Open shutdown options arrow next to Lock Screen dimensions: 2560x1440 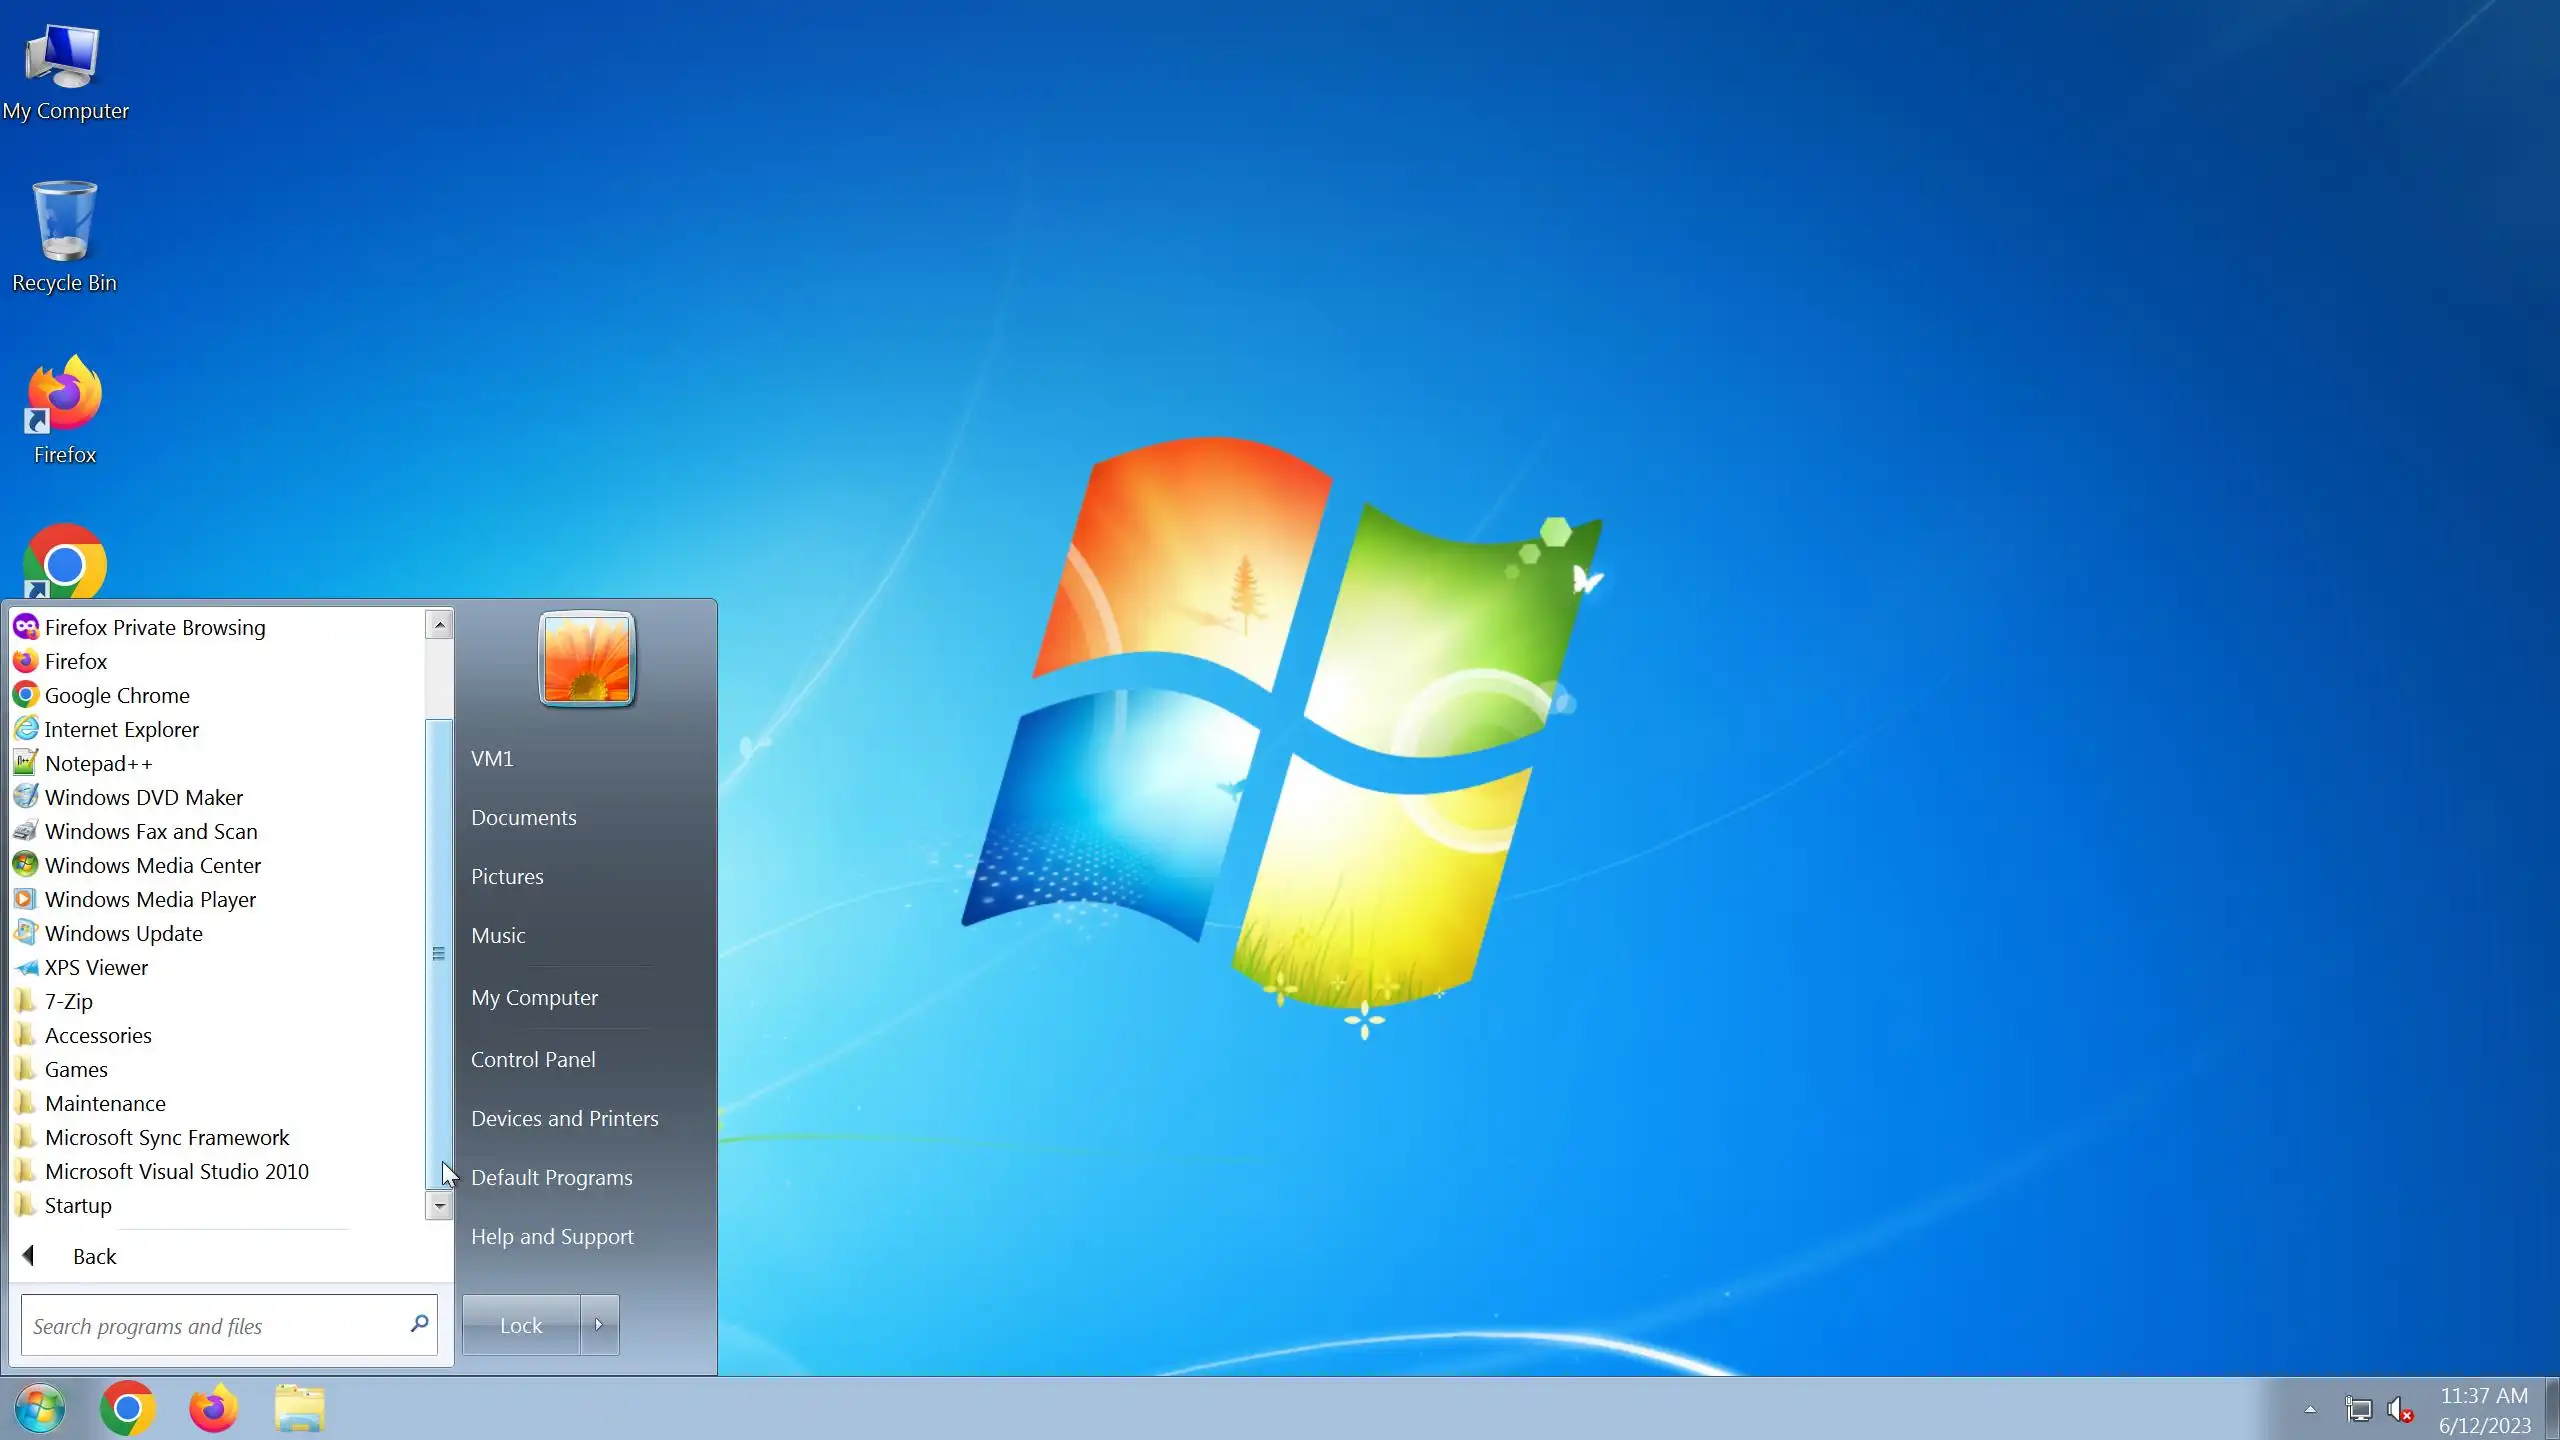pyautogui.click(x=599, y=1325)
